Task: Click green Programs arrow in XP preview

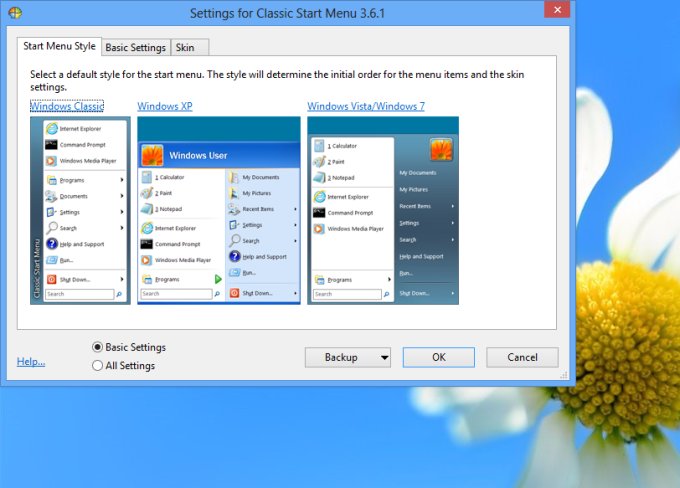Action: pyautogui.click(x=218, y=279)
